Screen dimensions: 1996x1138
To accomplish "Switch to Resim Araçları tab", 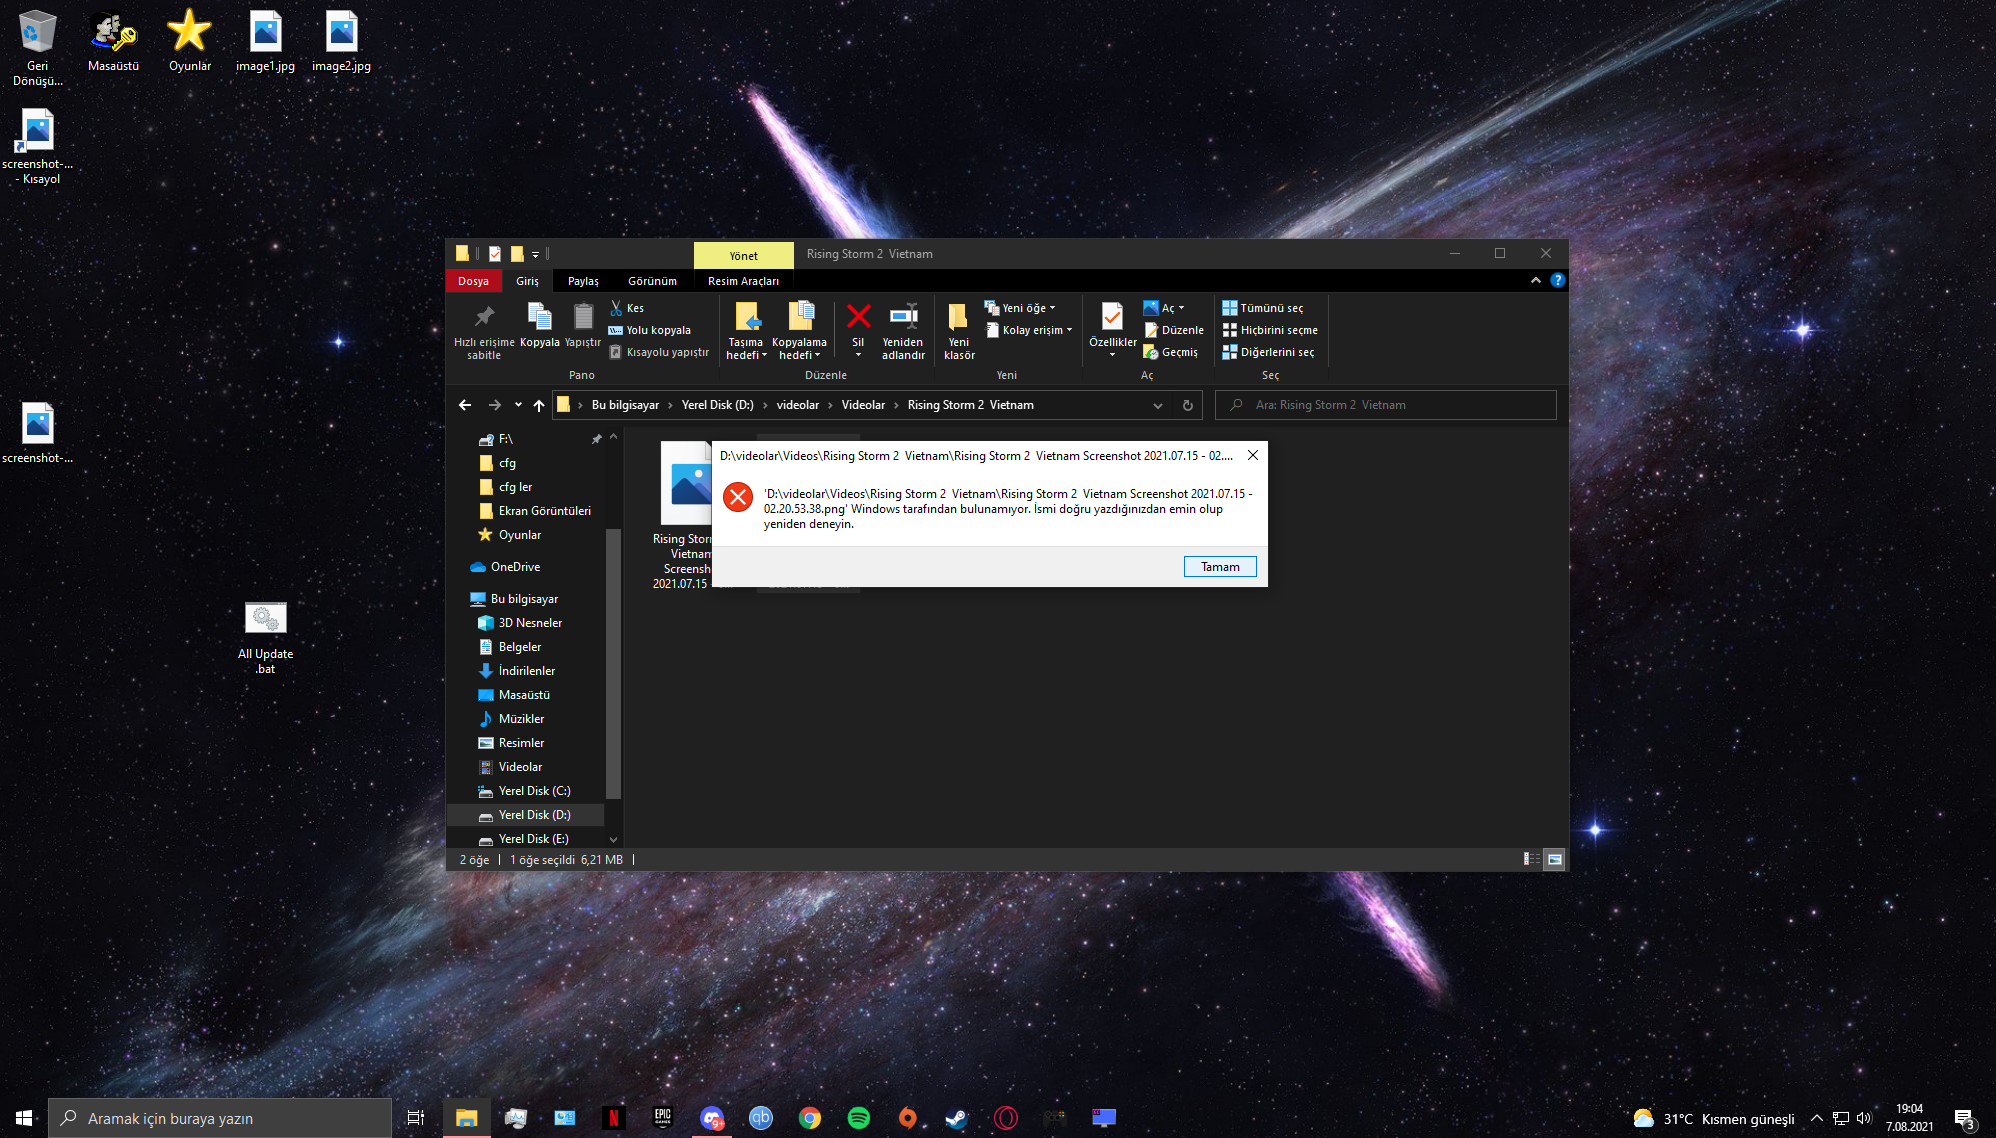I will pos(743,281).
